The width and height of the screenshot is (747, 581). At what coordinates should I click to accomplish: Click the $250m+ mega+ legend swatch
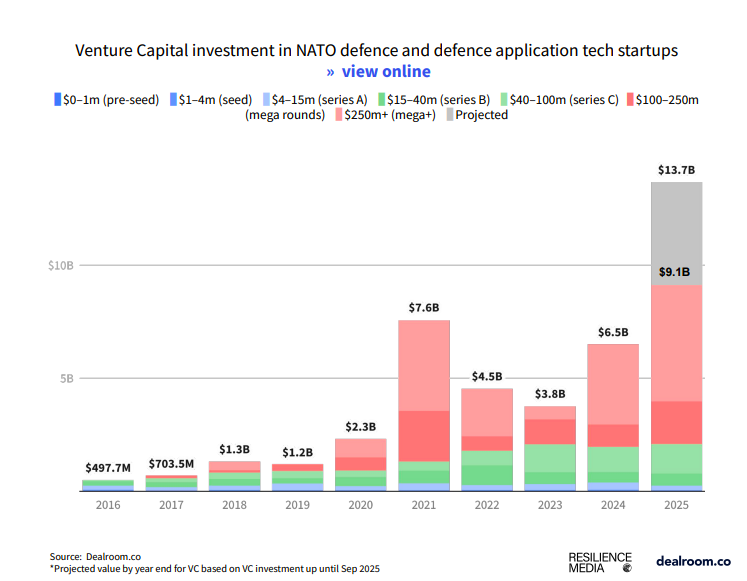click(337, 115)
